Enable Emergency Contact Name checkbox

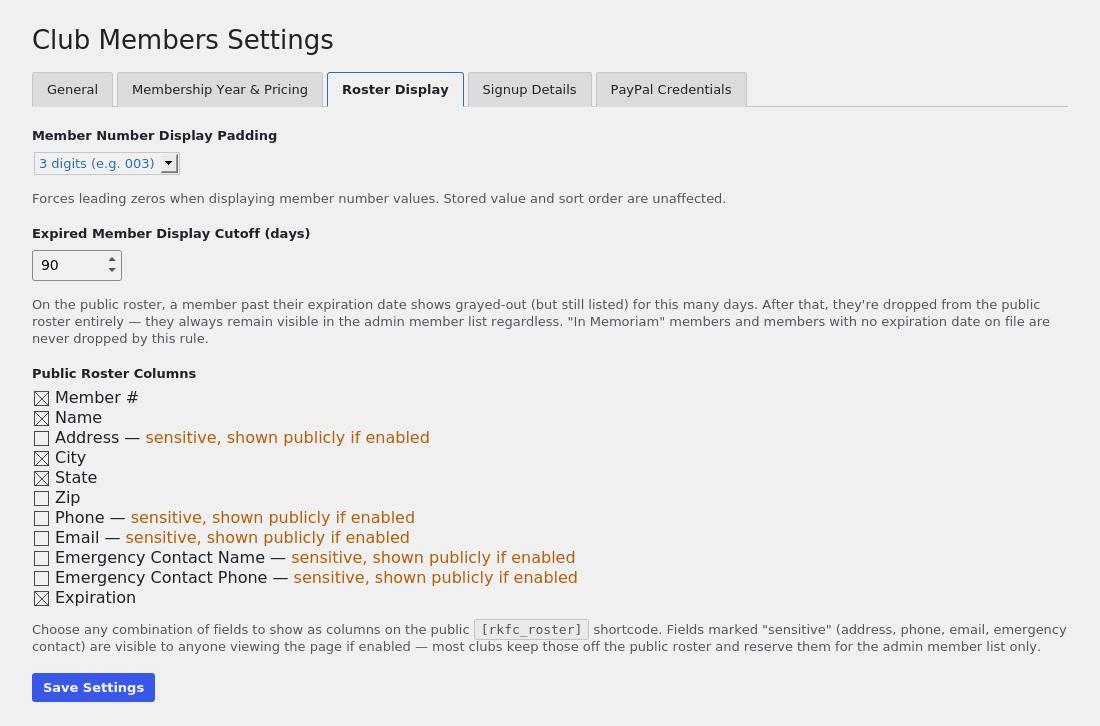[x=41, y=558]
